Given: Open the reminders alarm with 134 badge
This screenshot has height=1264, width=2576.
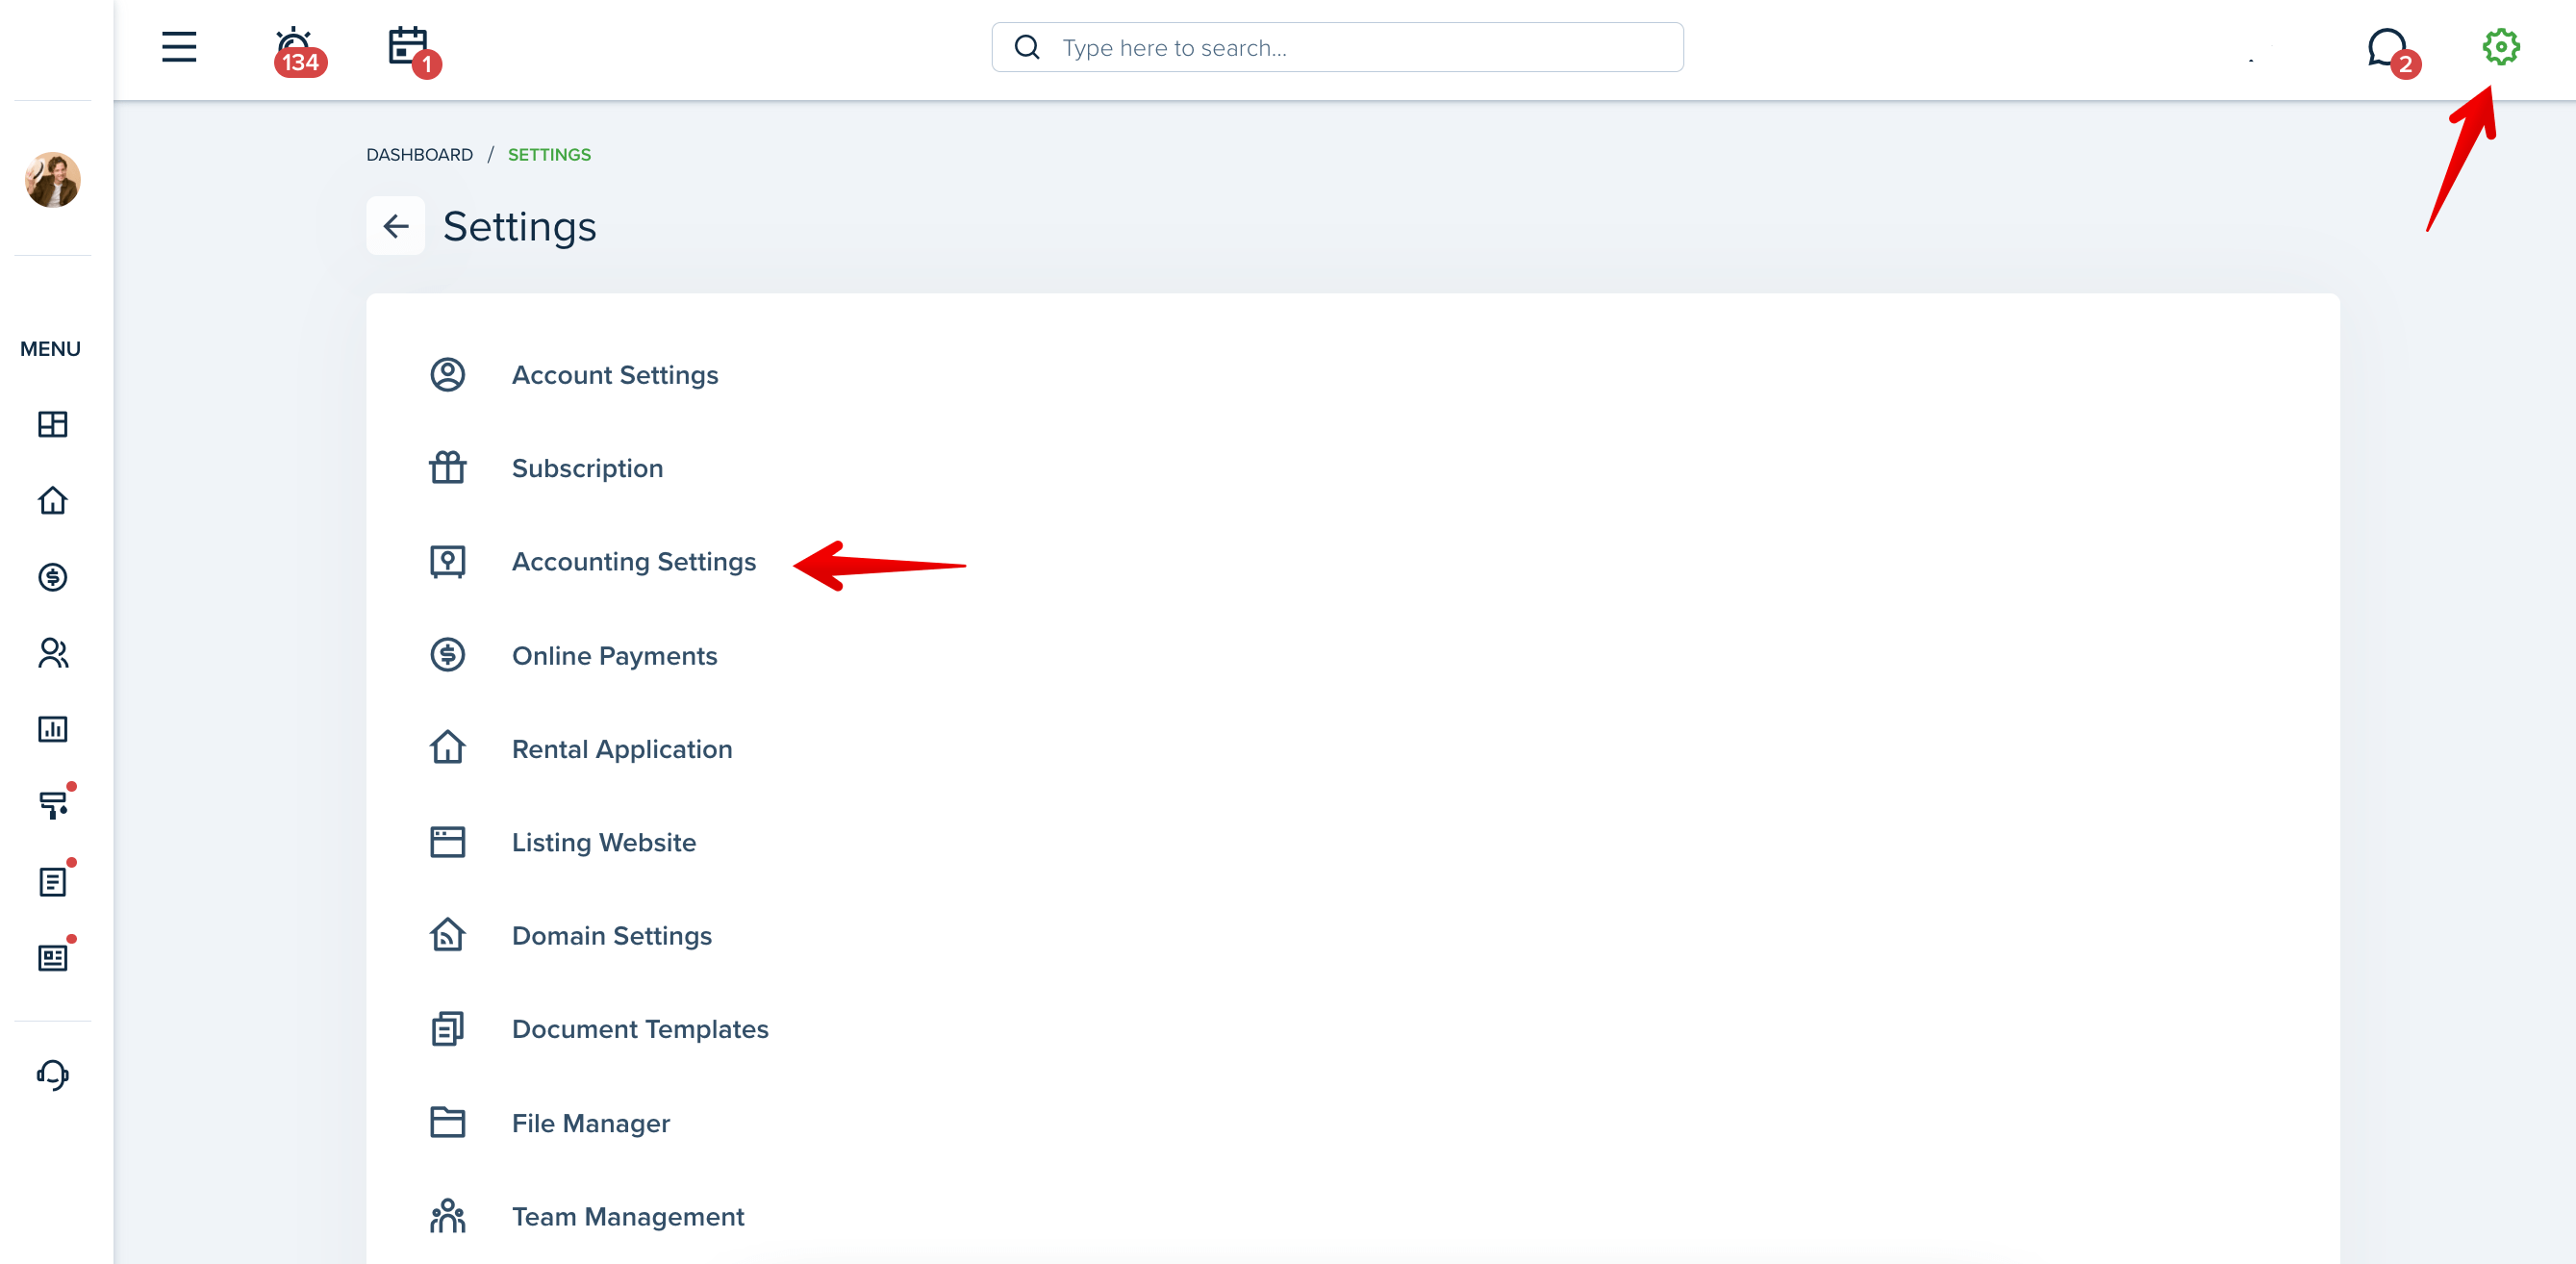Looking at the screenshot, I should click(x=298, y=50).
